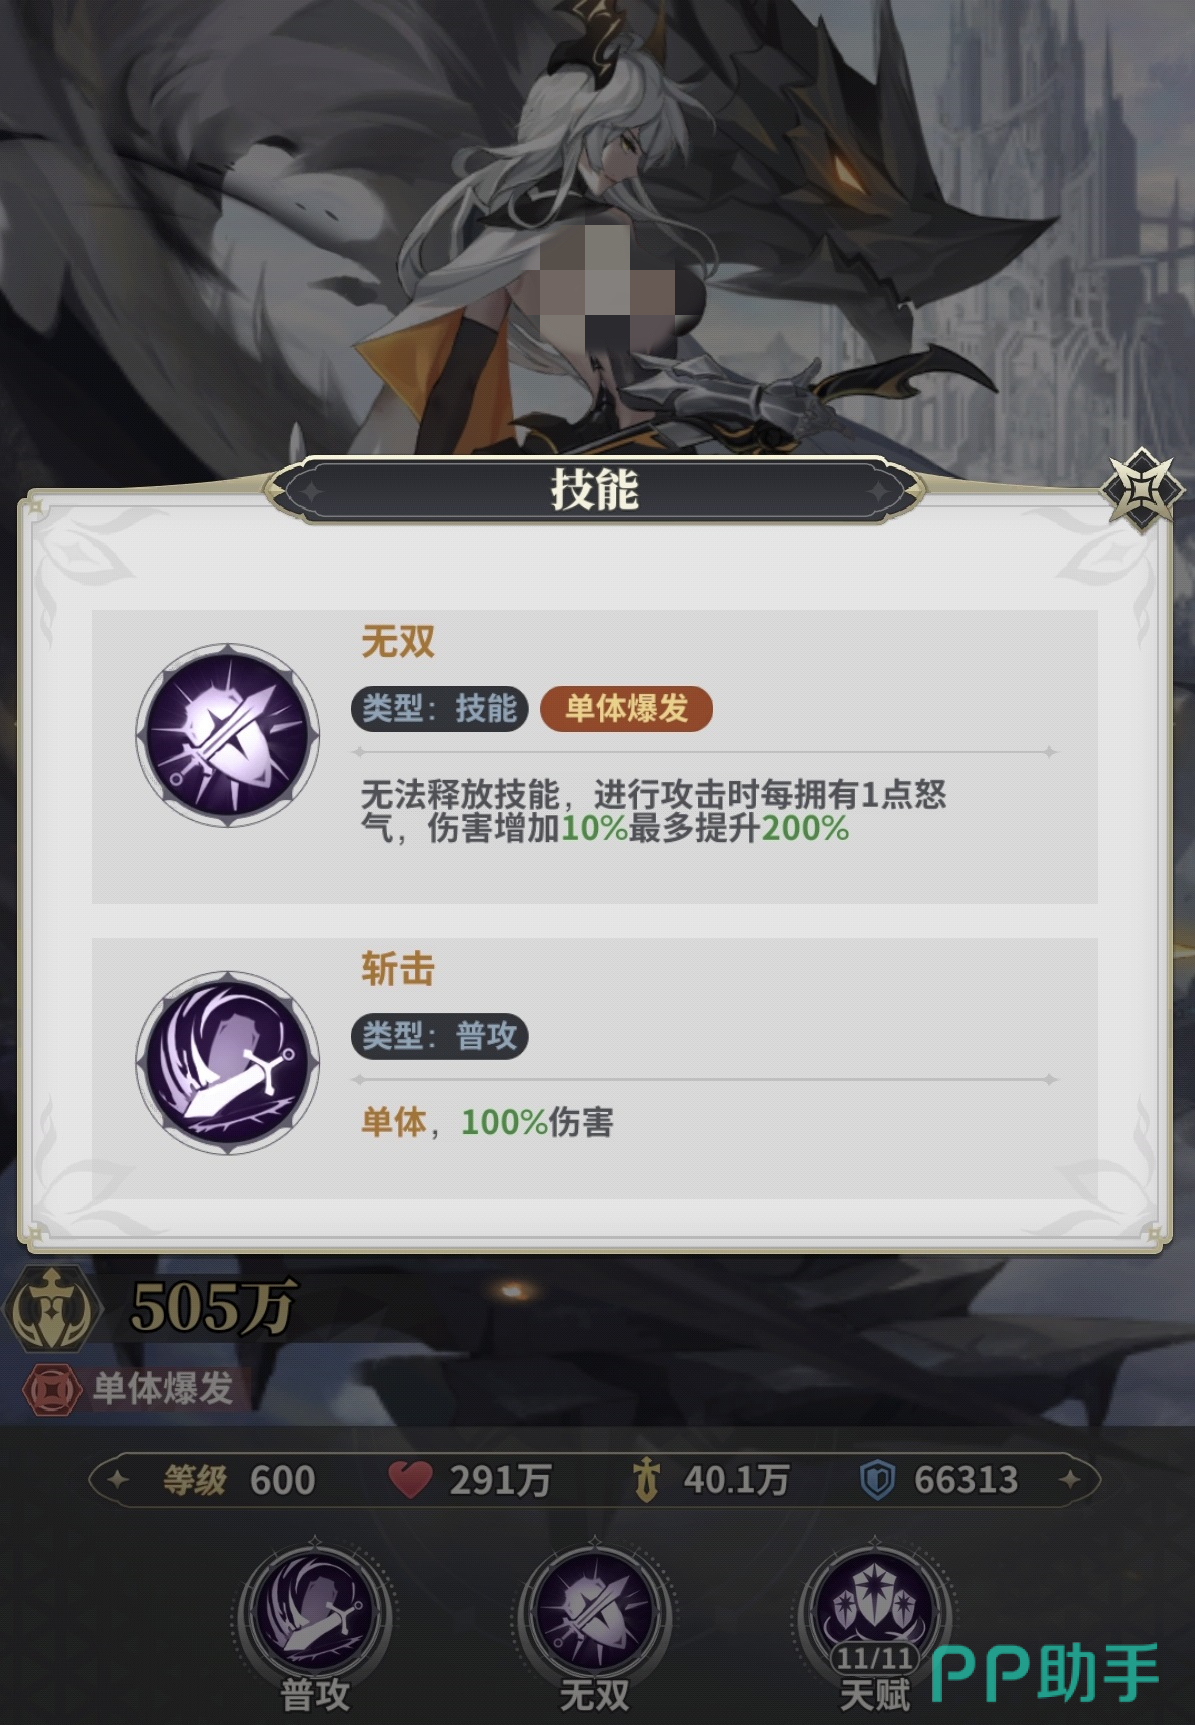Tap the 无双 skill description text

click(654, 811)
